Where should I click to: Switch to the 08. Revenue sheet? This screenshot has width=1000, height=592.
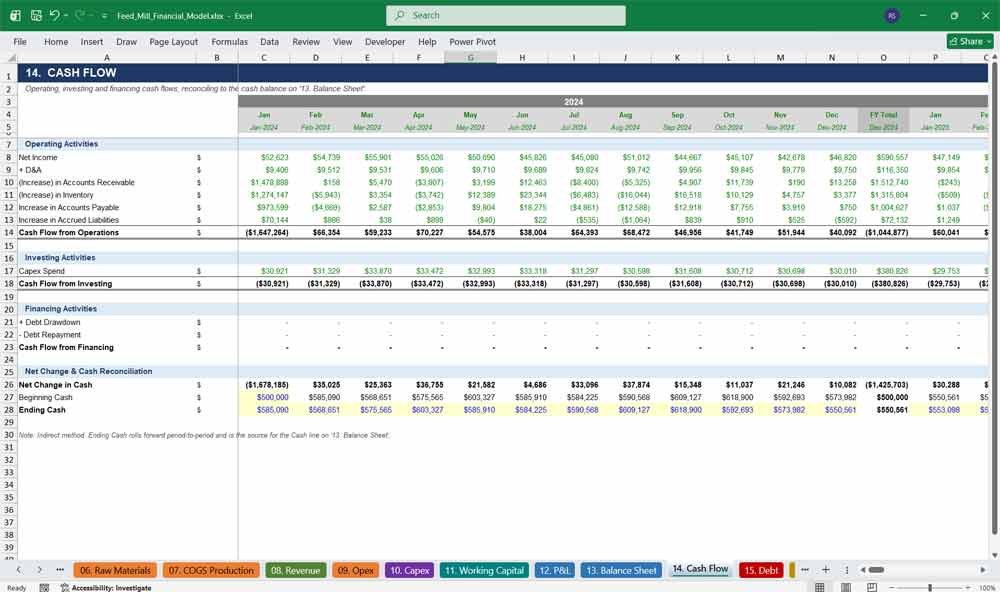pos(295,570)
